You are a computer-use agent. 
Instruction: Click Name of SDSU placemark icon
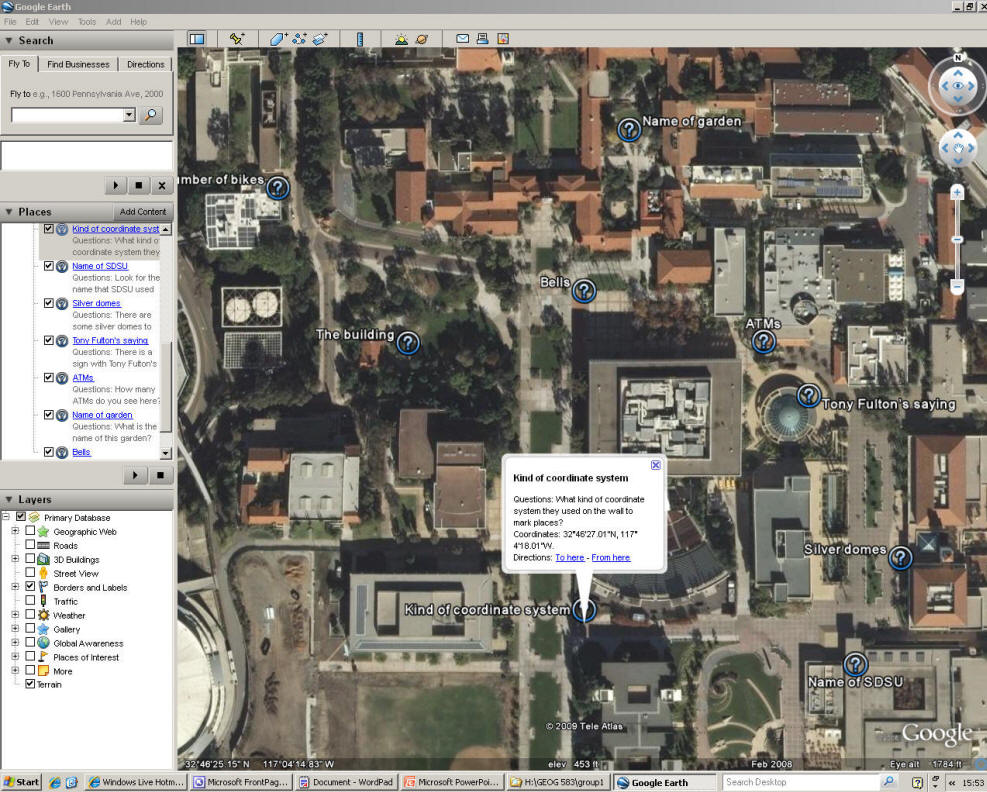(x=855, y=664)
